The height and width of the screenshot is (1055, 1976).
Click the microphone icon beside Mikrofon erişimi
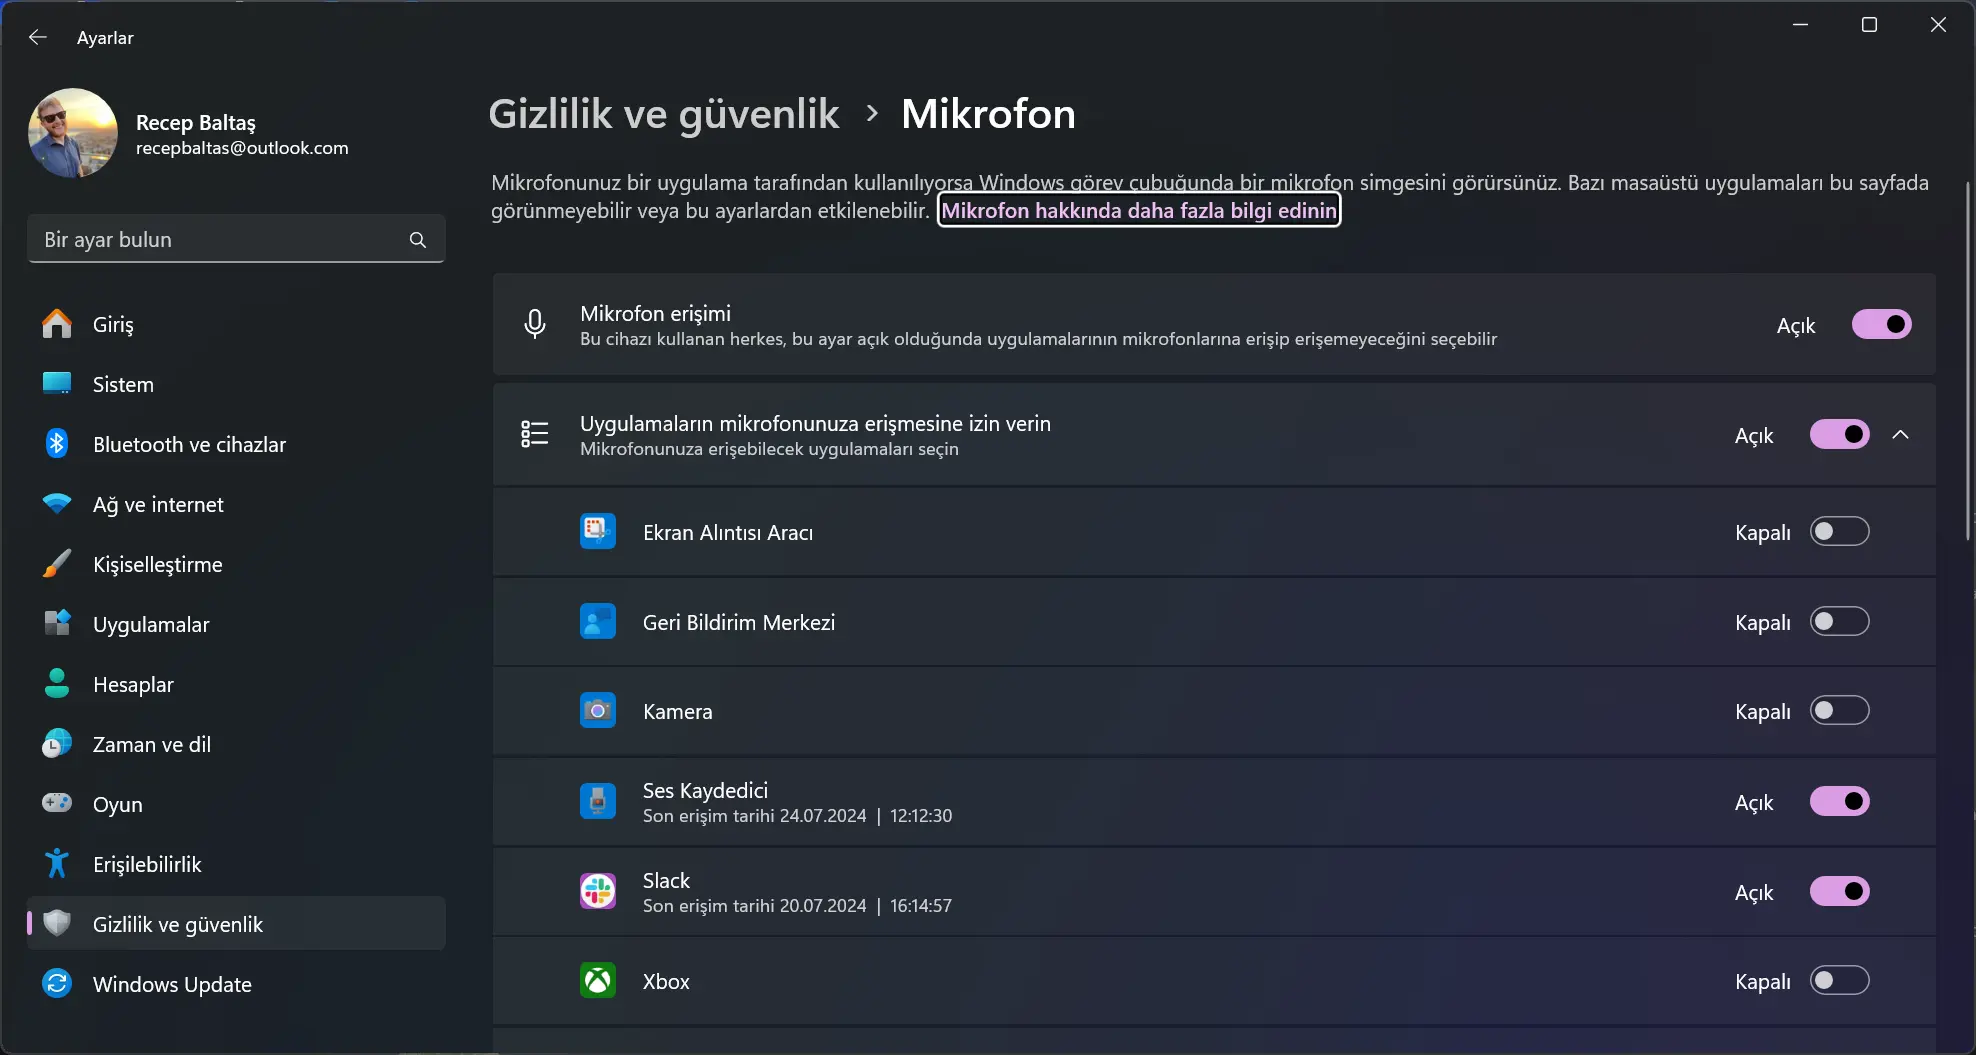(535, 324)
